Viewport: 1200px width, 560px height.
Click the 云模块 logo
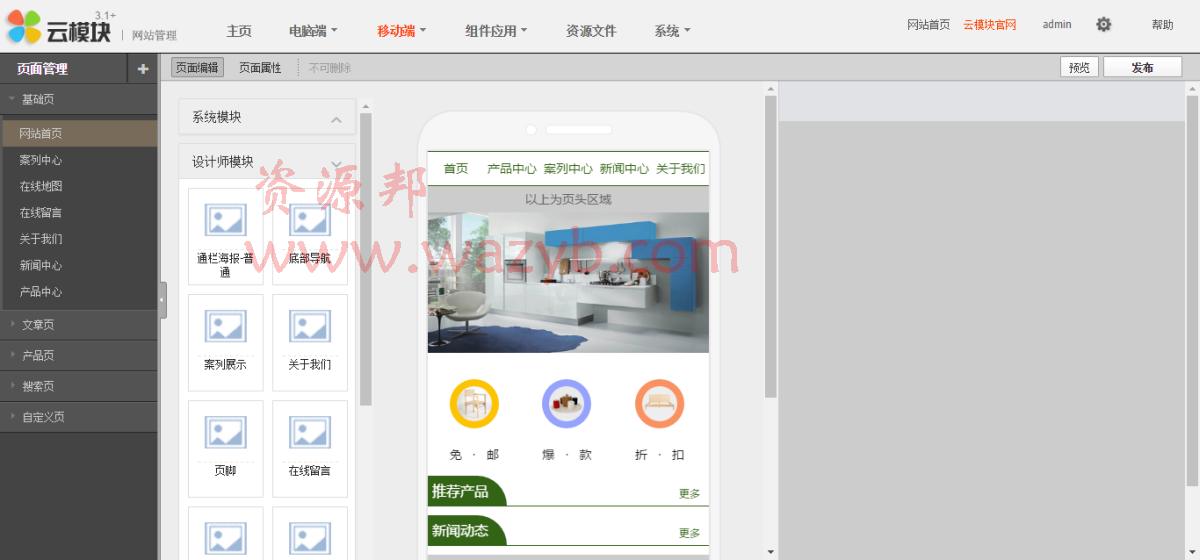click(61, 27)
